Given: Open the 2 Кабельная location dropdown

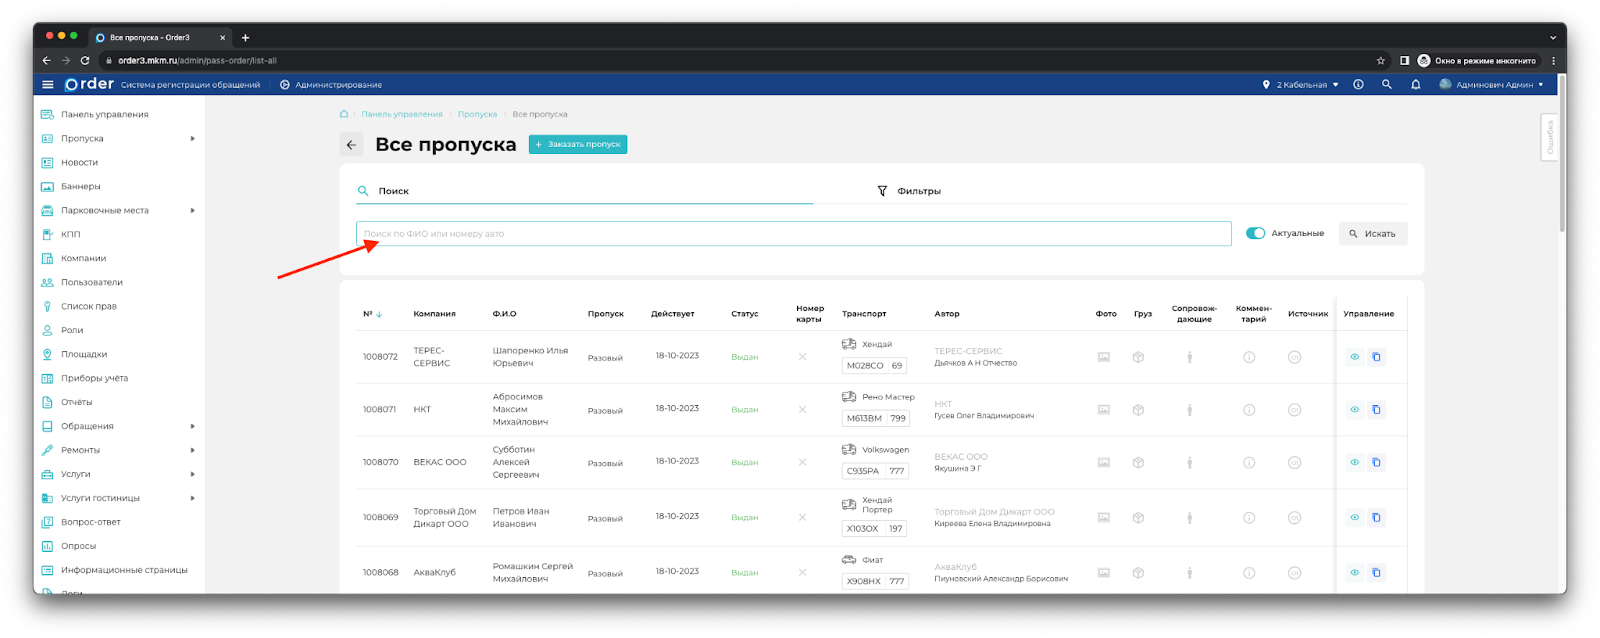Looking at the screenshot, I should tap(1301, 85).
